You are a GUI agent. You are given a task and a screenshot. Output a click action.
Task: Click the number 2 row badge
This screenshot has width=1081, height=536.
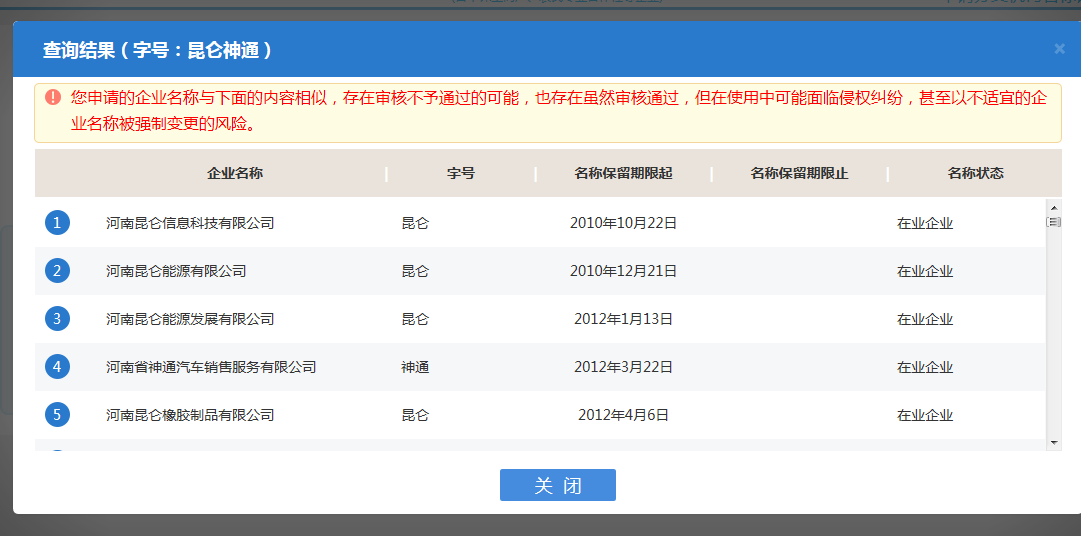[x=57, y=271]
